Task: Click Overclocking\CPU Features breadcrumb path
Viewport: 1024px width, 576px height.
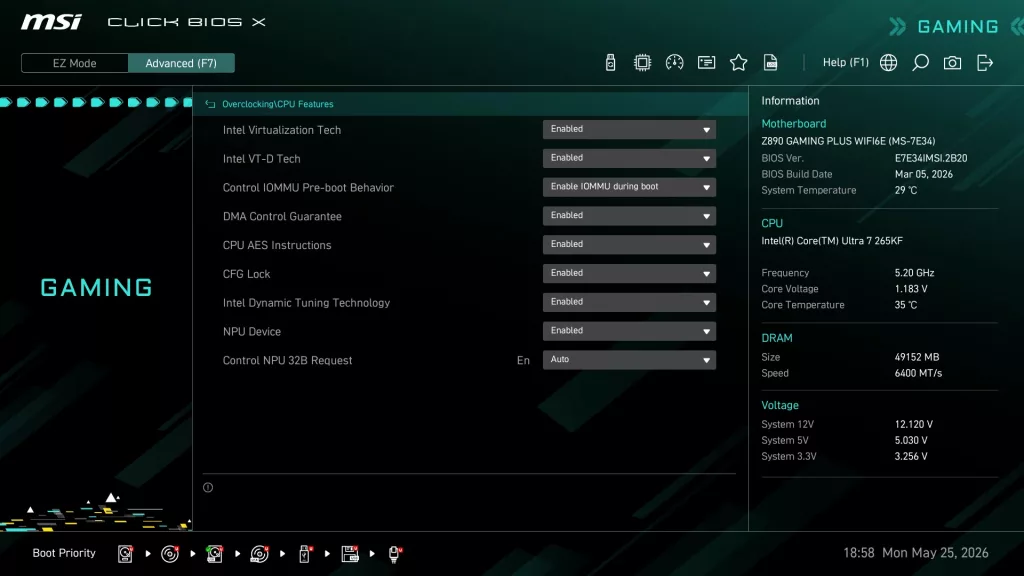Action: (278, 104)
